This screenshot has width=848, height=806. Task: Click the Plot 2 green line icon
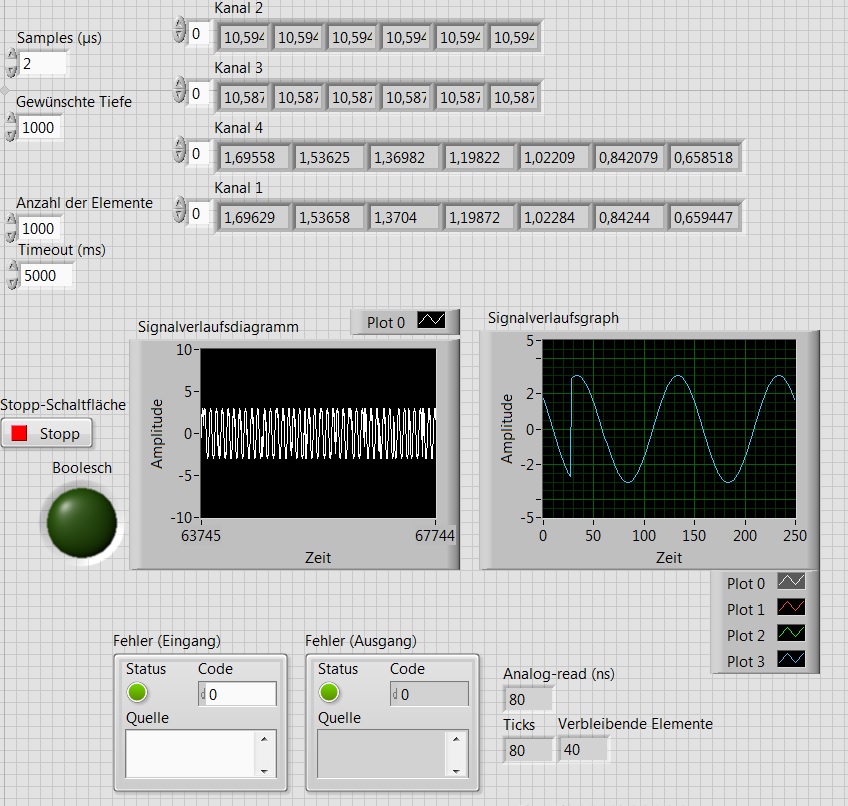791,633
